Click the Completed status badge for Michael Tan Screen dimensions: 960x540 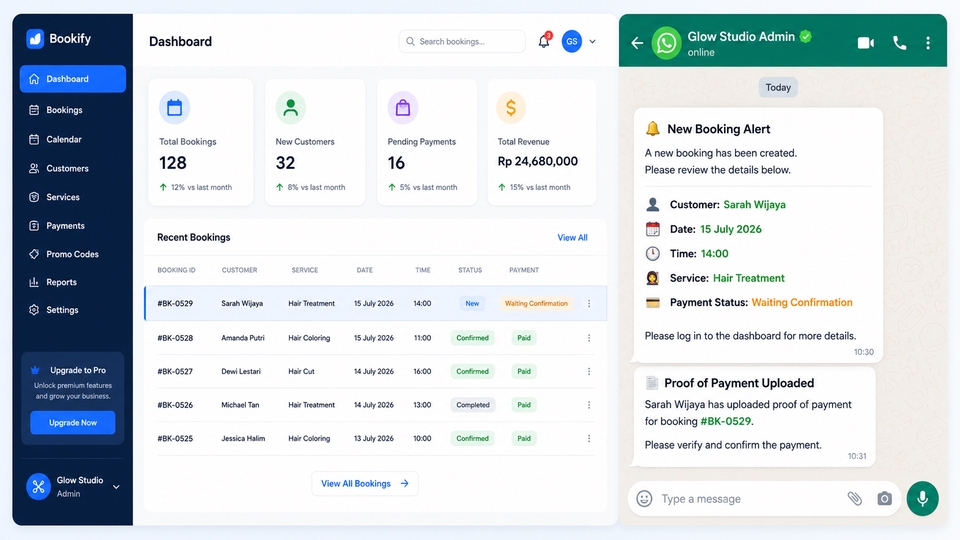point(473,405)
